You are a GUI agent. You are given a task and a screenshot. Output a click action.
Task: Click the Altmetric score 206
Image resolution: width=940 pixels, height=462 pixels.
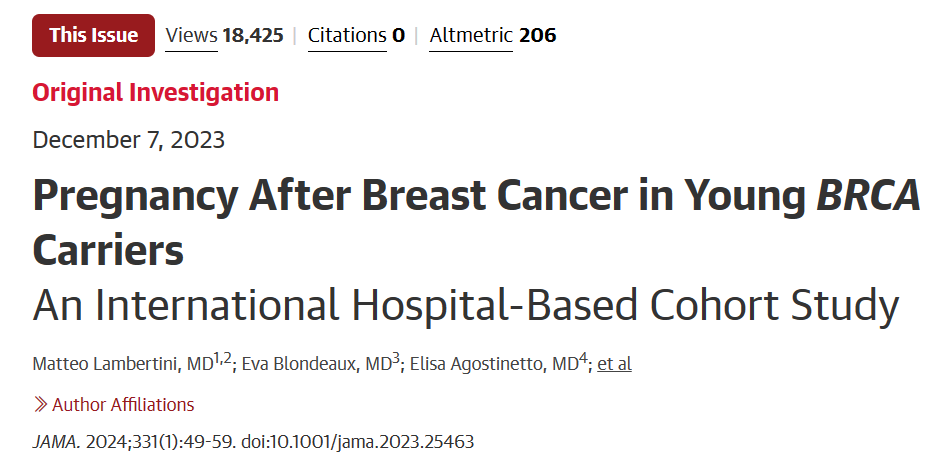click(x=538, y=35)
